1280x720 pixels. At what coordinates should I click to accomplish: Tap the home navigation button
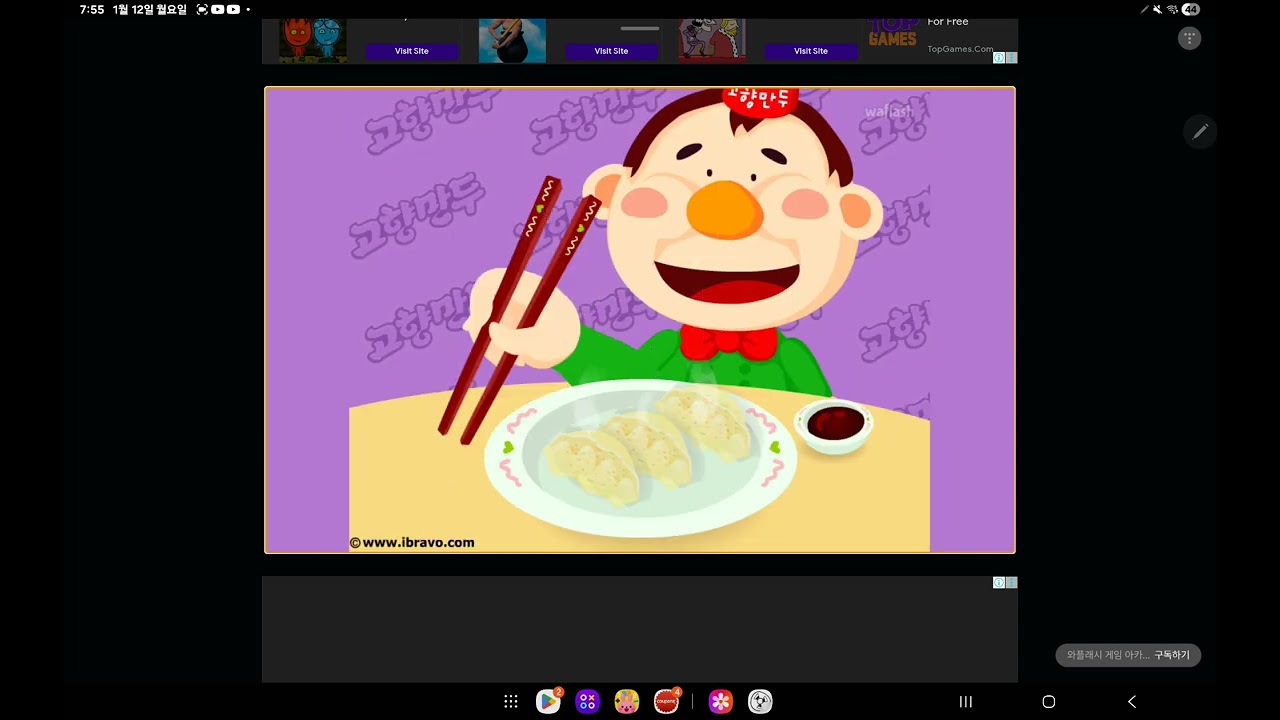(x=1049, y=702)
